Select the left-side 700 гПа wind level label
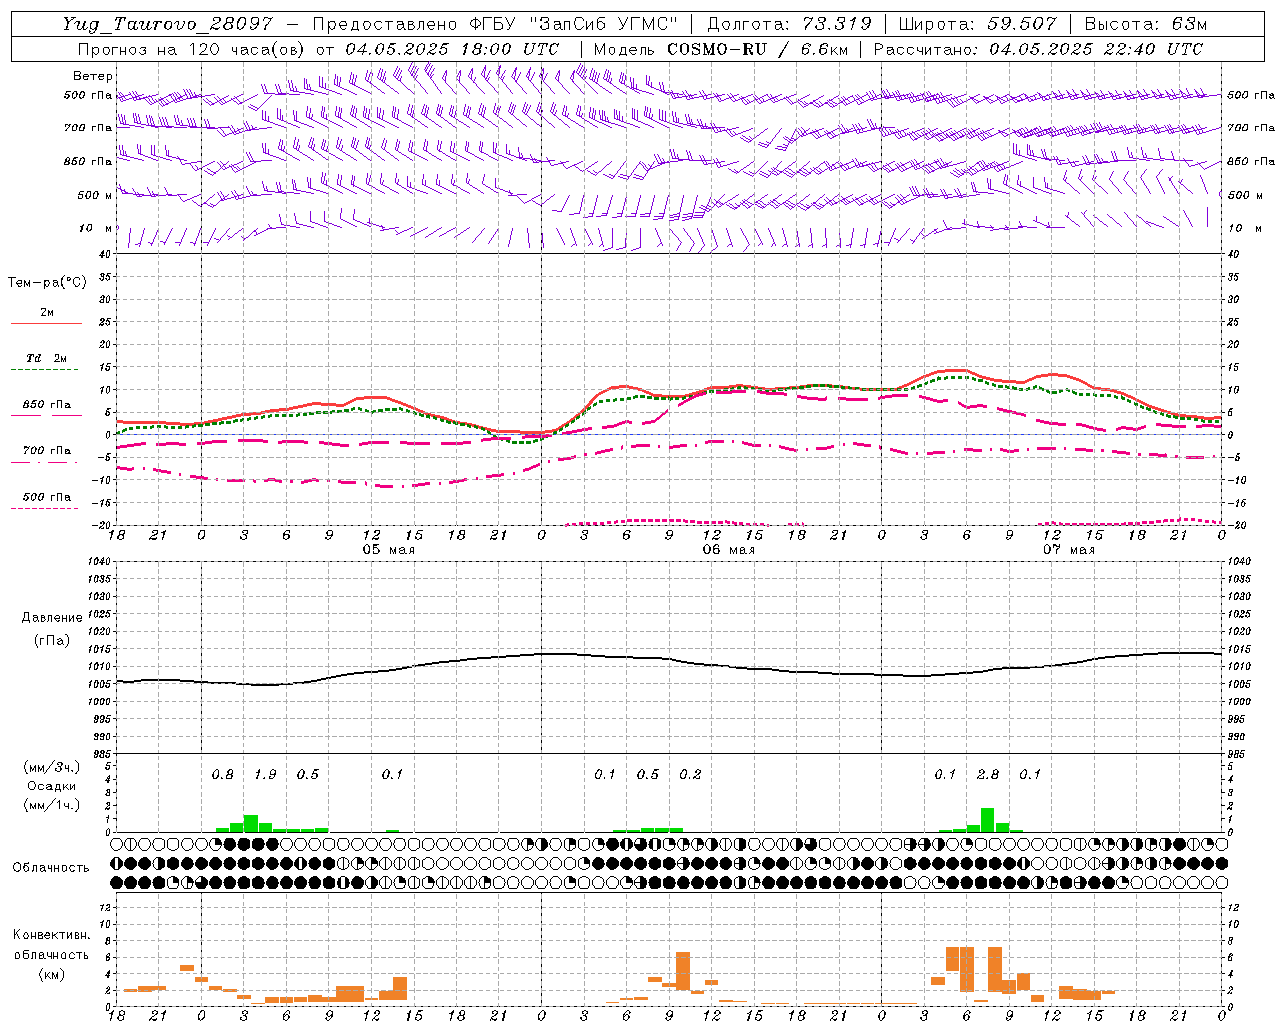Viewport: 1280px width, 1024px height. [88, 128]
